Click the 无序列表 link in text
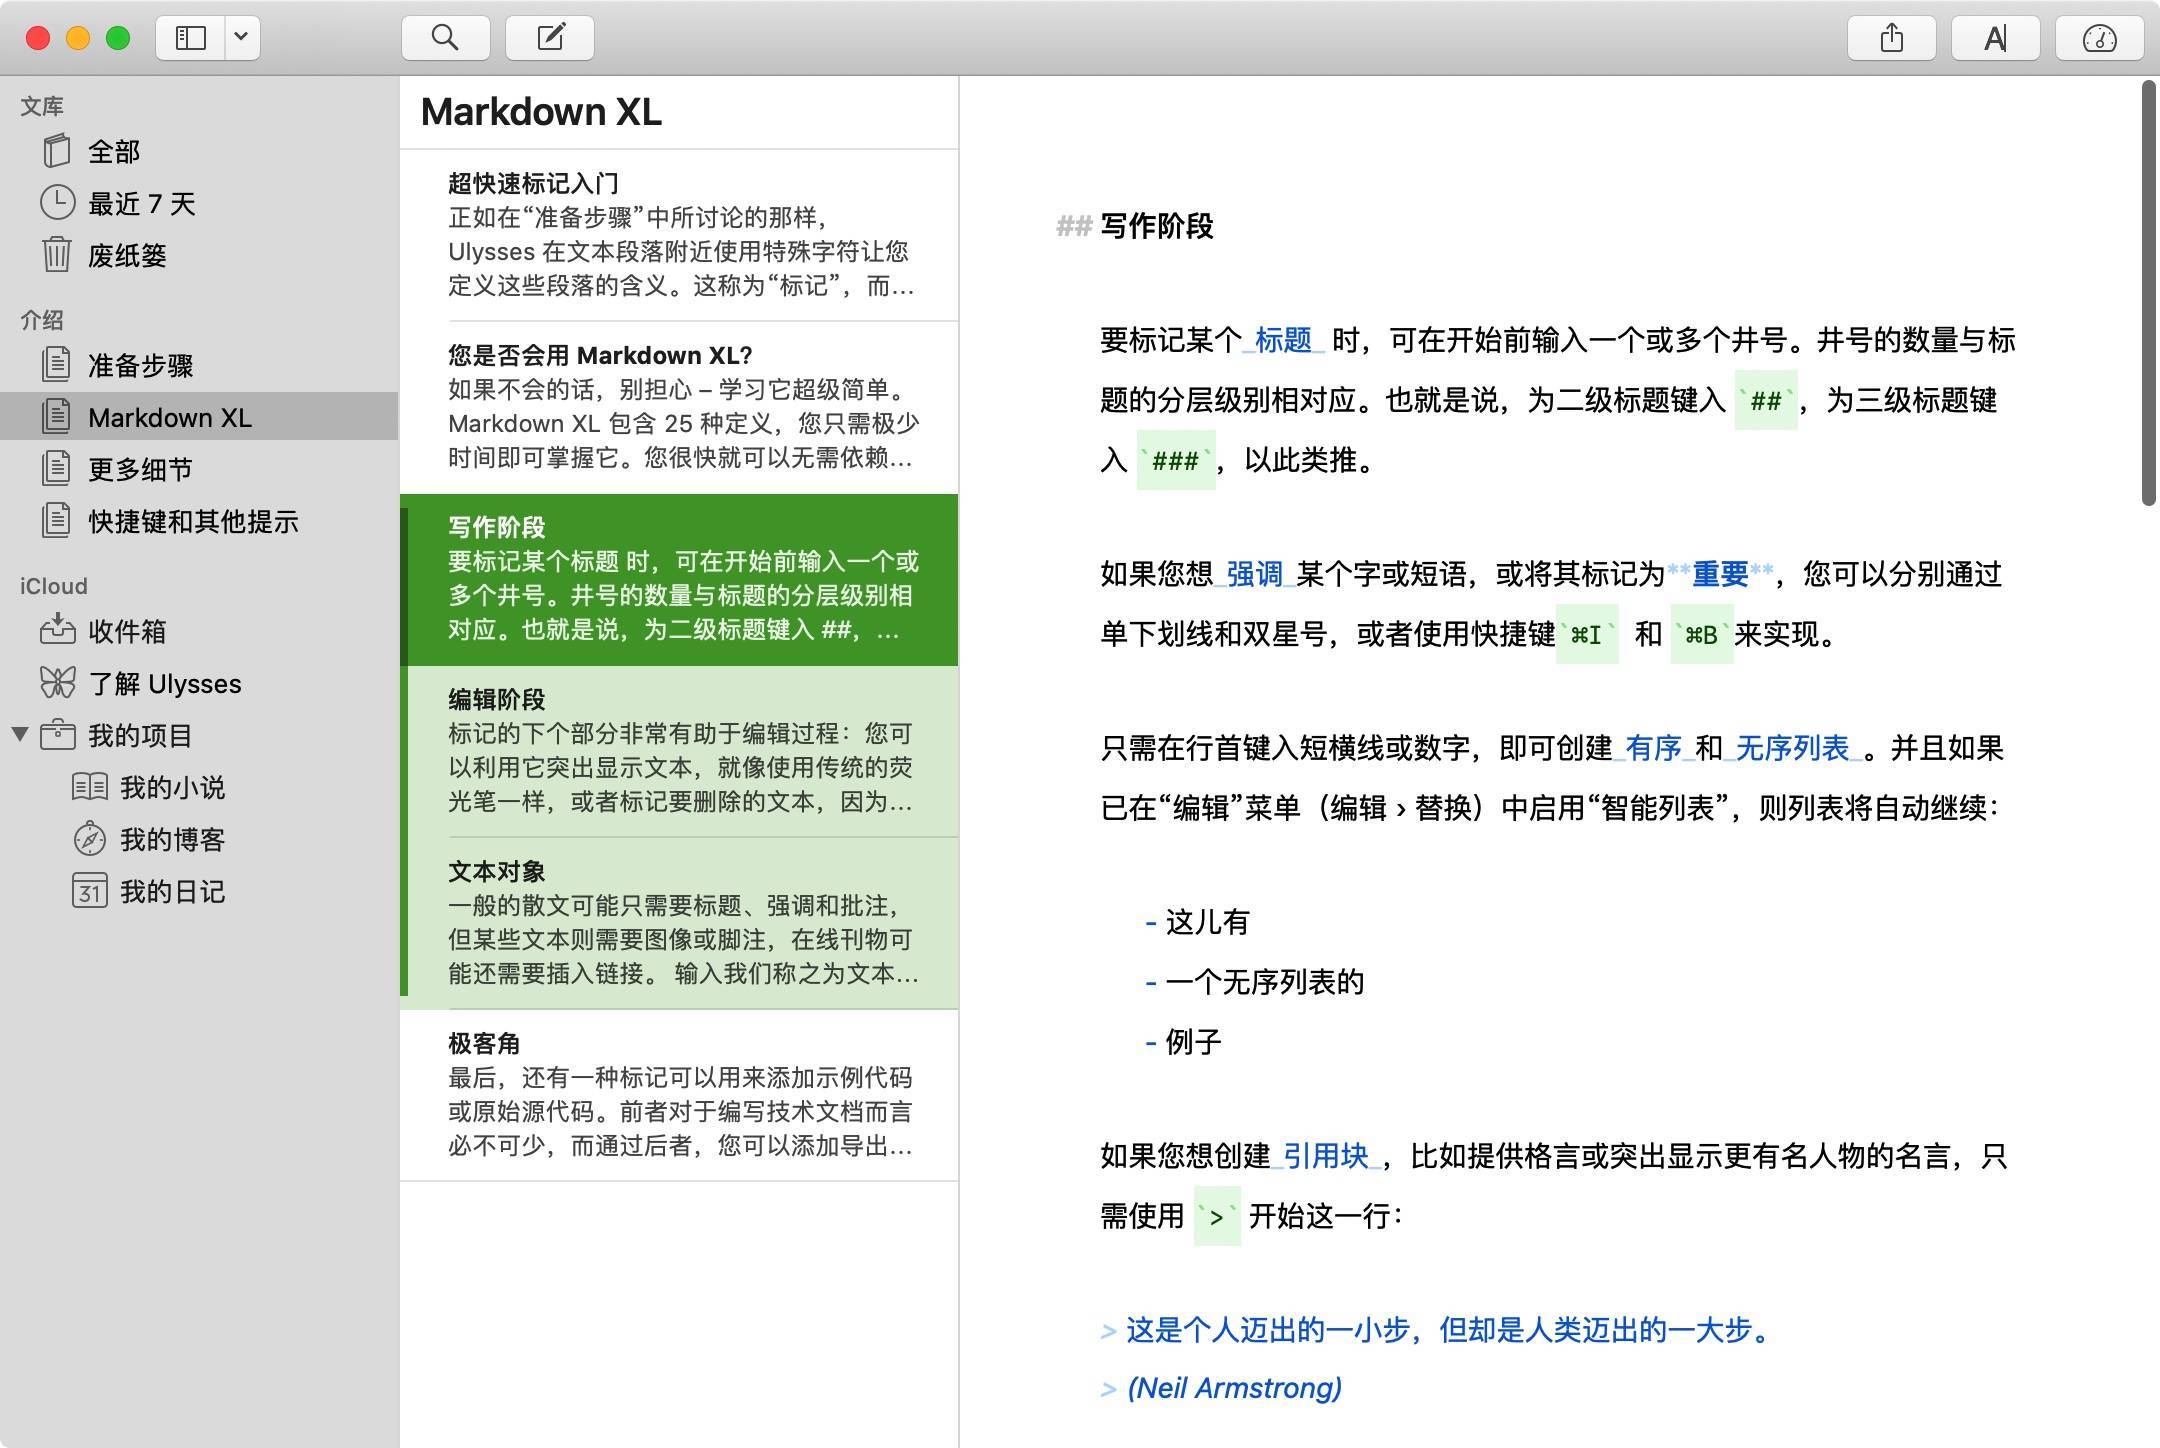The width and height of the screenshot is (2160, 1448). (1792, 748)
